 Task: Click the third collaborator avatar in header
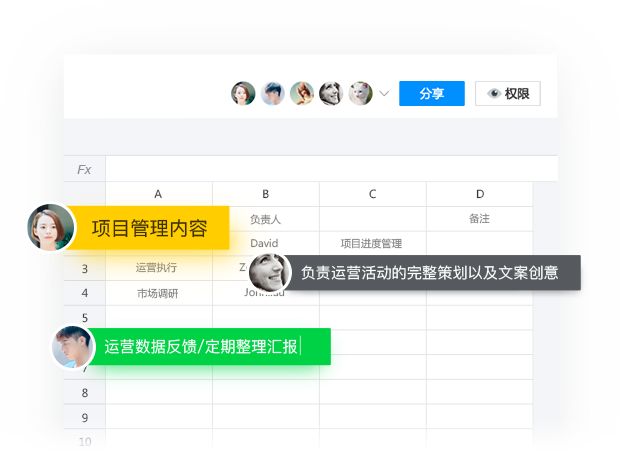coord(301,94)
